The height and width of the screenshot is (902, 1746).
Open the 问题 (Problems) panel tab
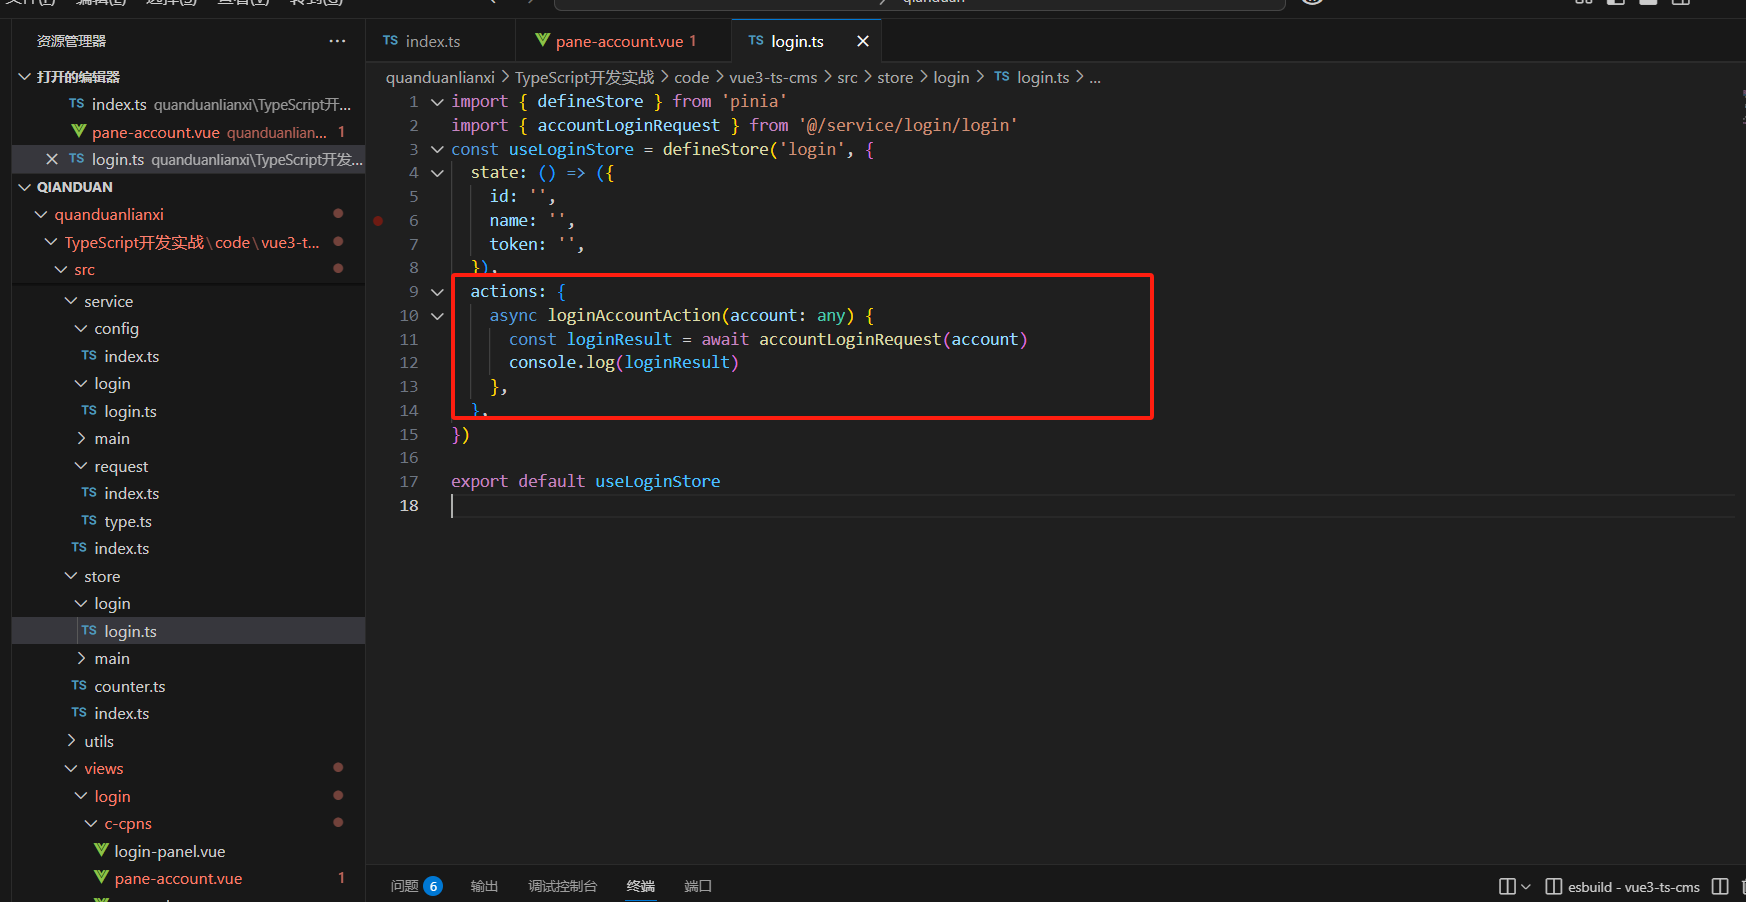[404, 886]
